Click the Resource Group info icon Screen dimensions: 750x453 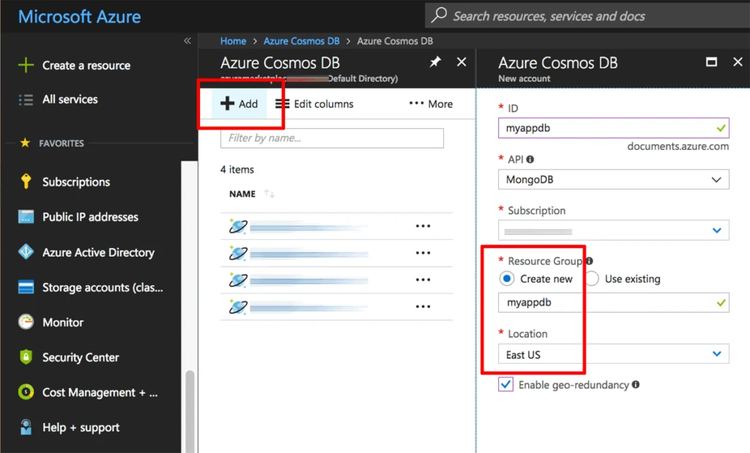589,261
